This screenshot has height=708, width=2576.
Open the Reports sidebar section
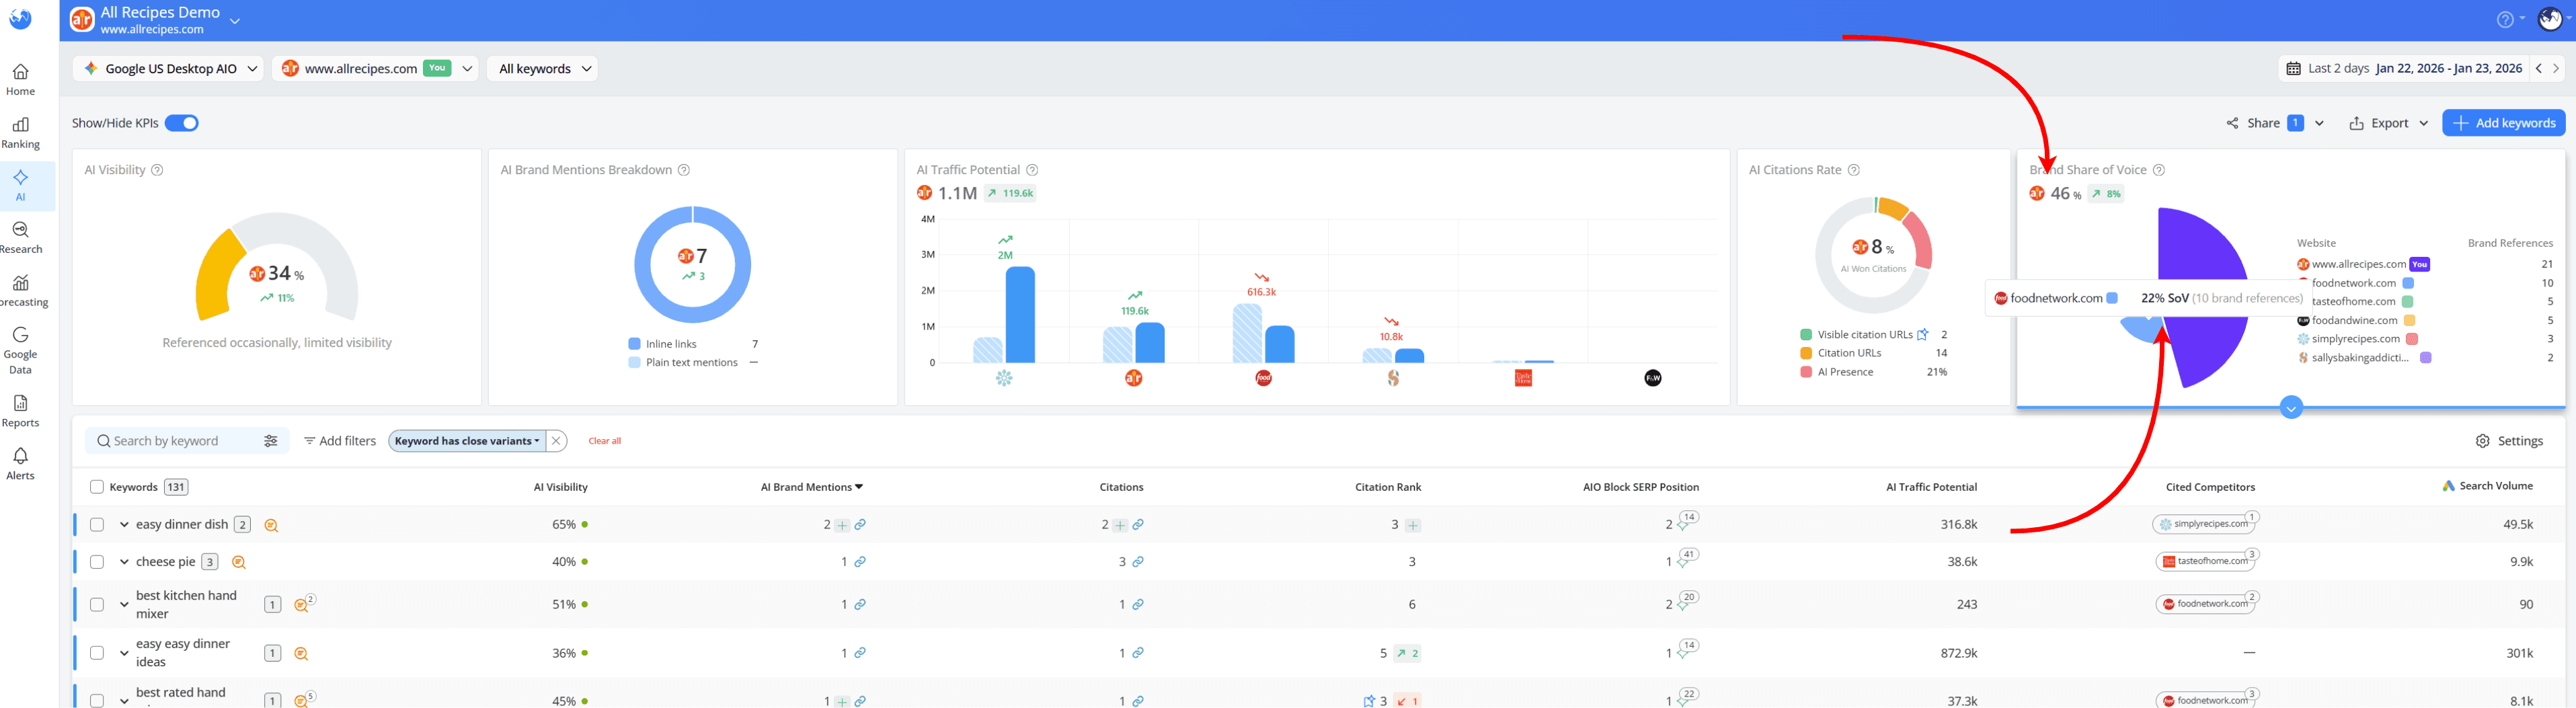point(20,411)
